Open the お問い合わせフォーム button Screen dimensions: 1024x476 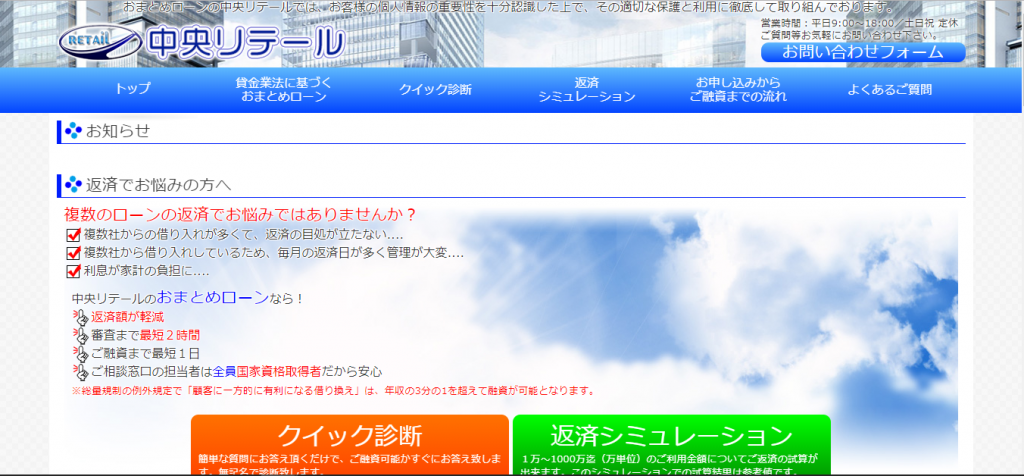coord(863,52)
